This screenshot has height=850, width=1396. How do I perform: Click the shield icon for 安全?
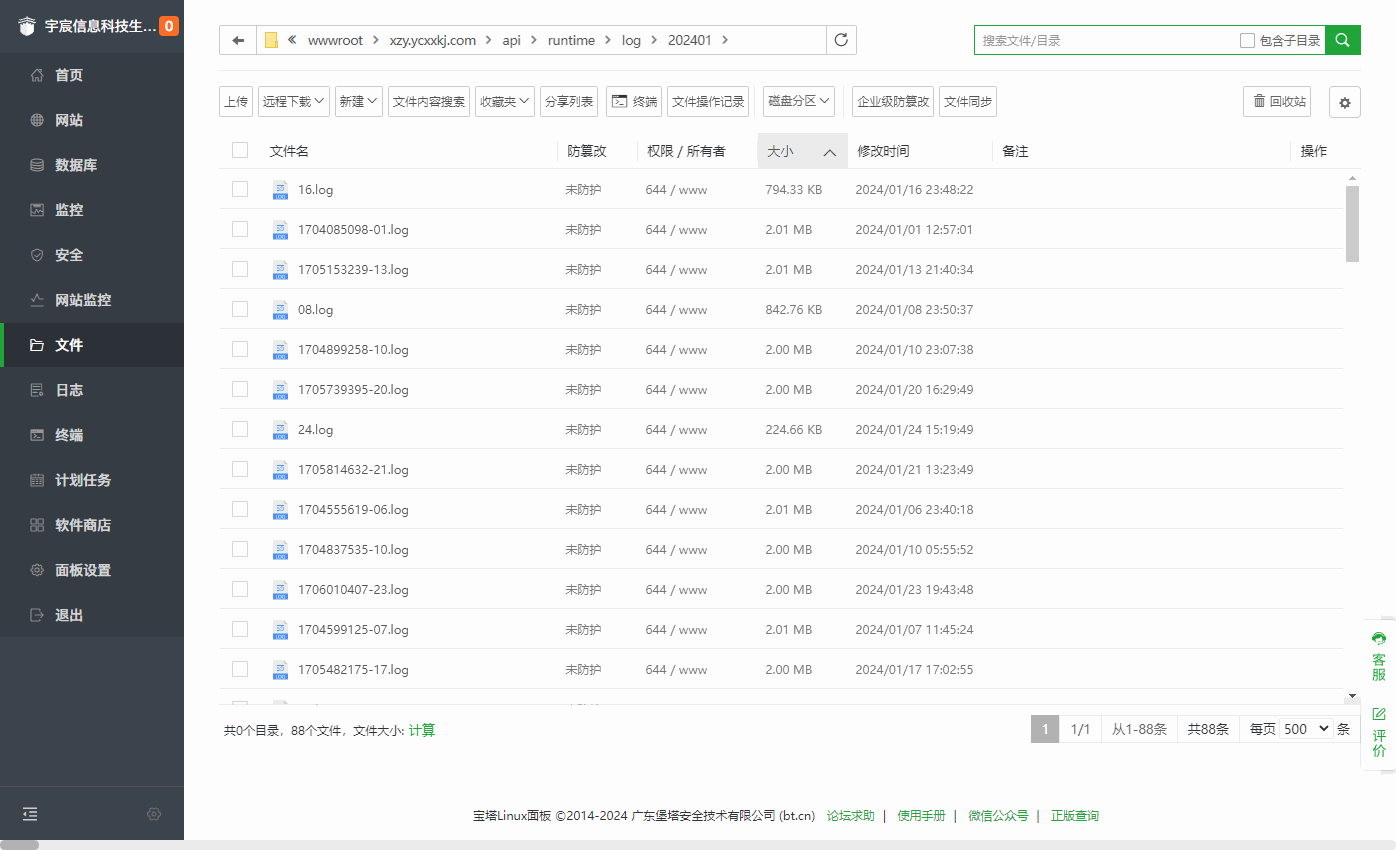(x=37, y=255)
